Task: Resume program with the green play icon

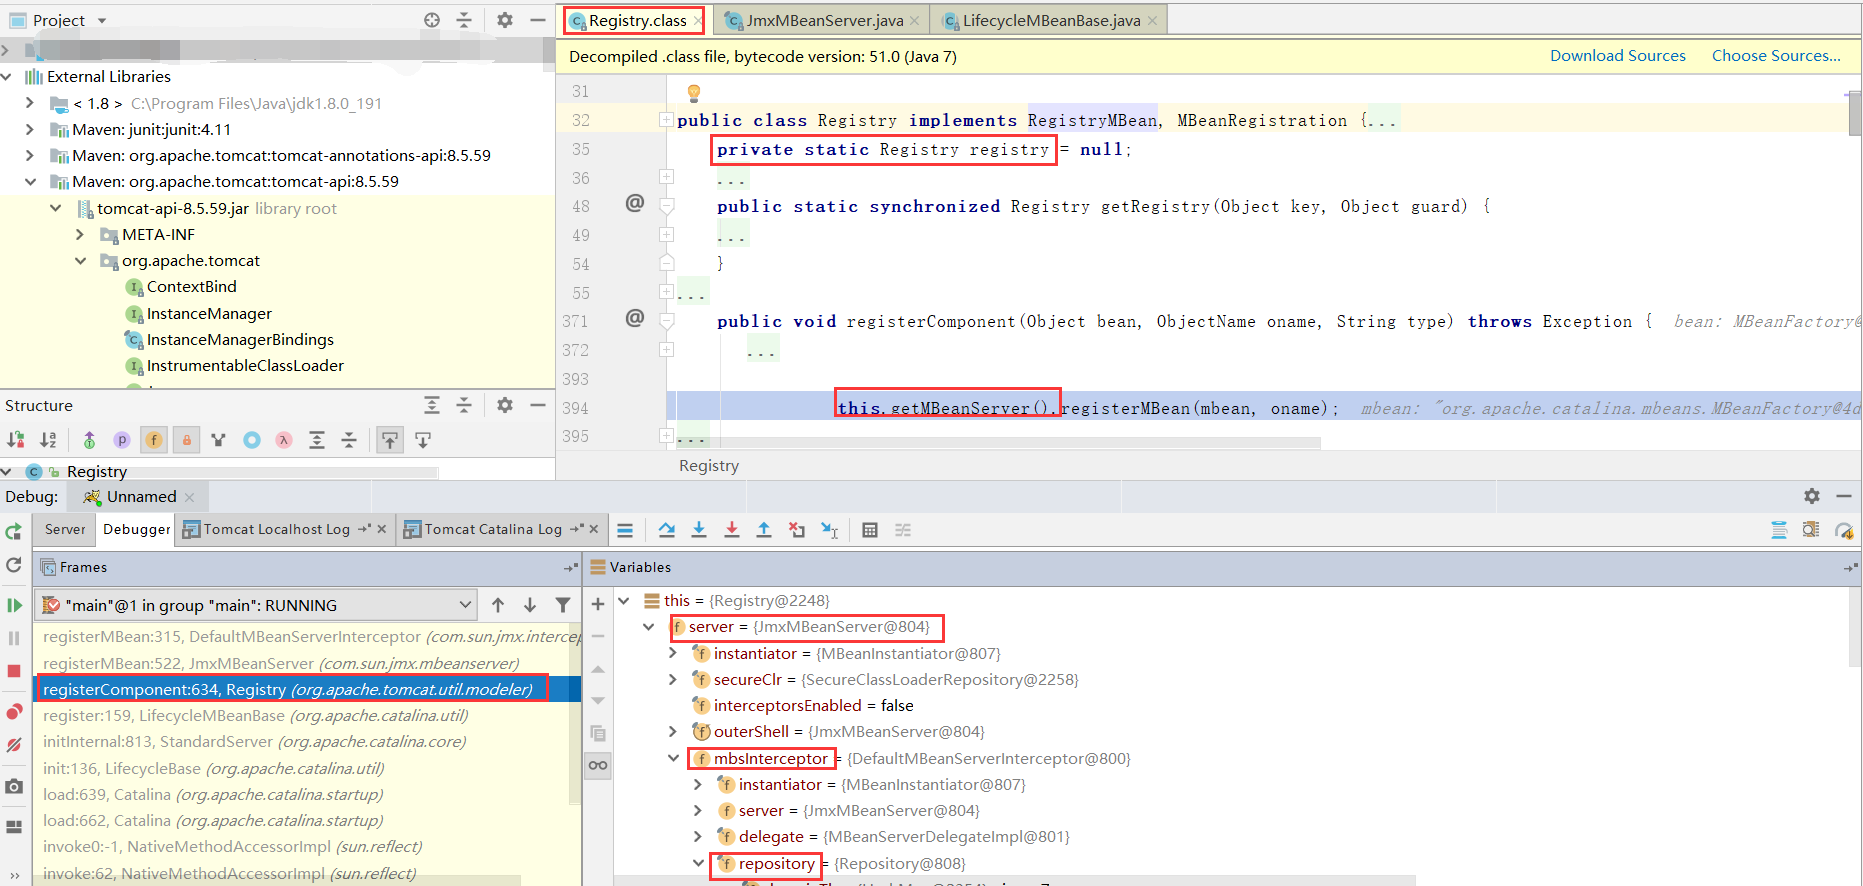Action: [14, 605]
